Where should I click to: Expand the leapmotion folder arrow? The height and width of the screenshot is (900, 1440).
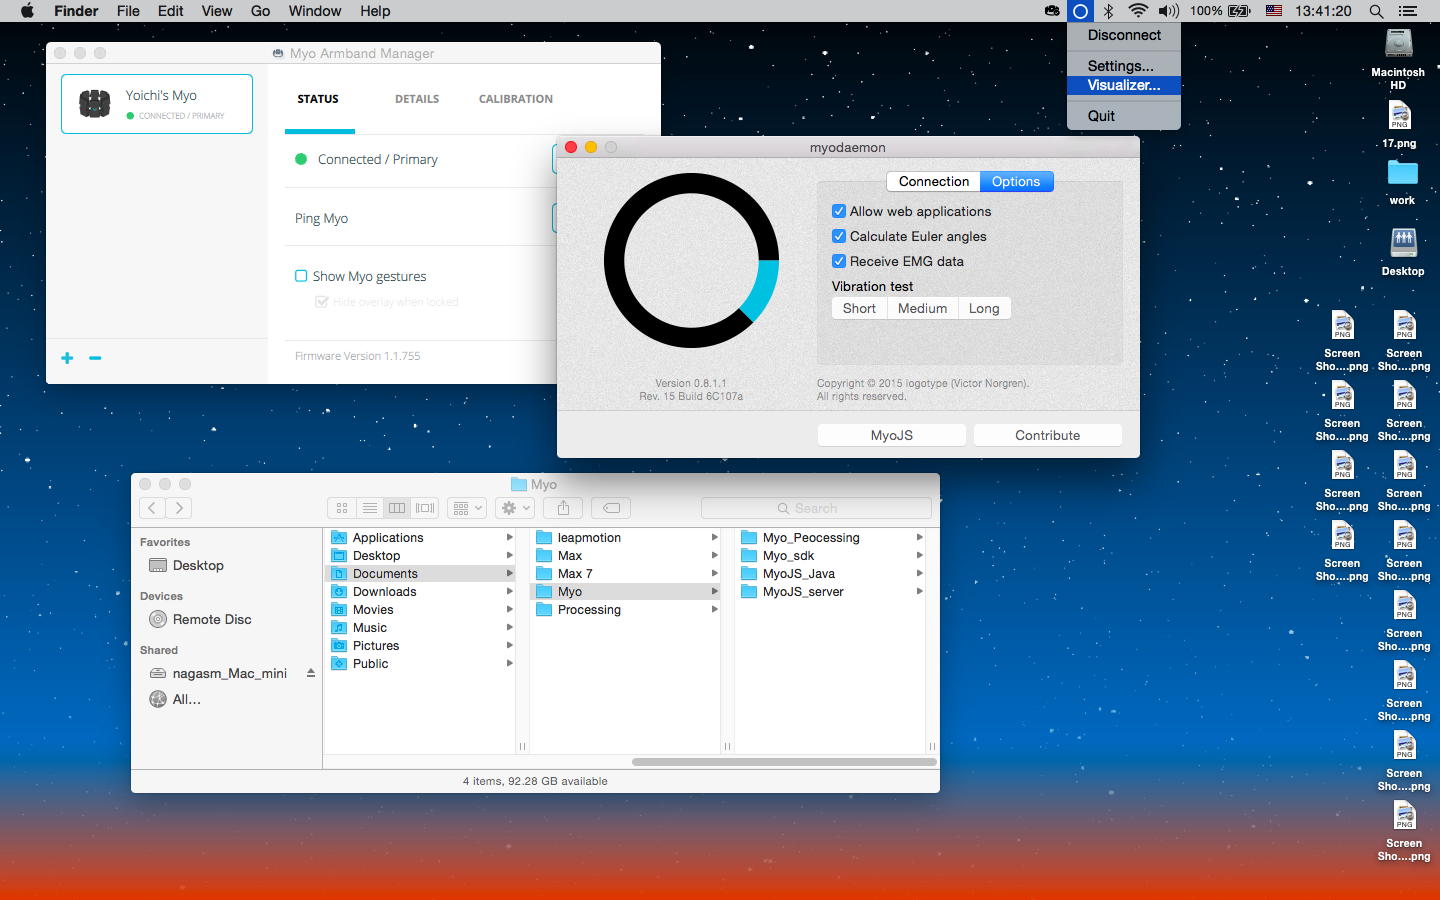pyautogui.click(x=714, y=538)
